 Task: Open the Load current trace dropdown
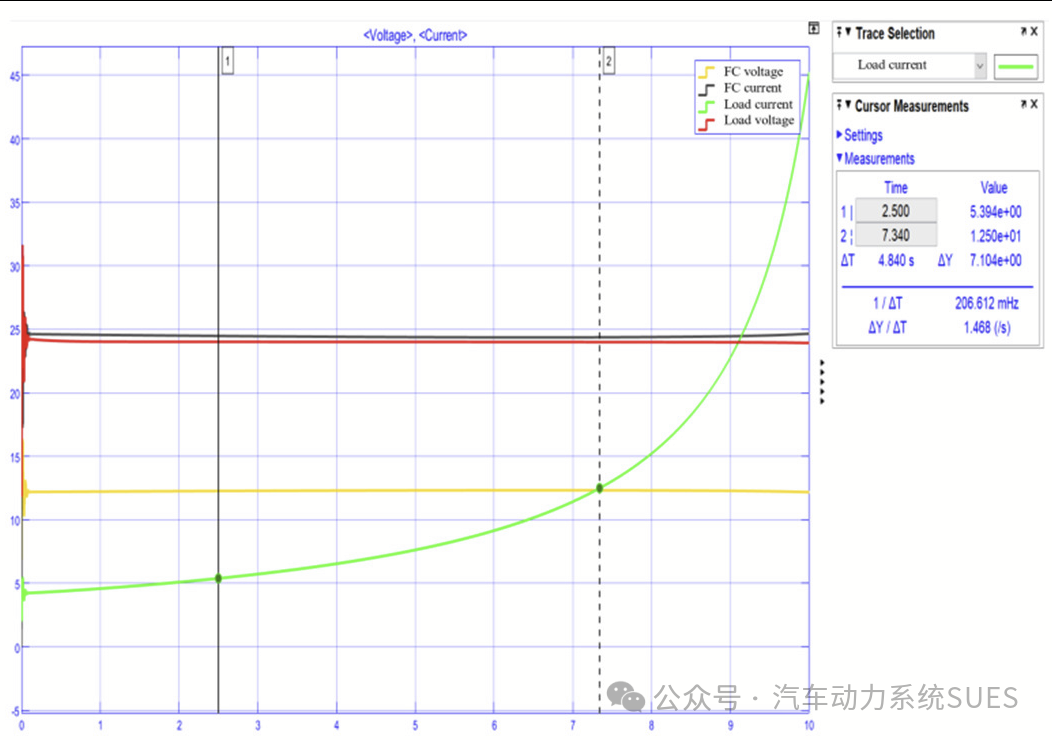[x=980, y=66]
